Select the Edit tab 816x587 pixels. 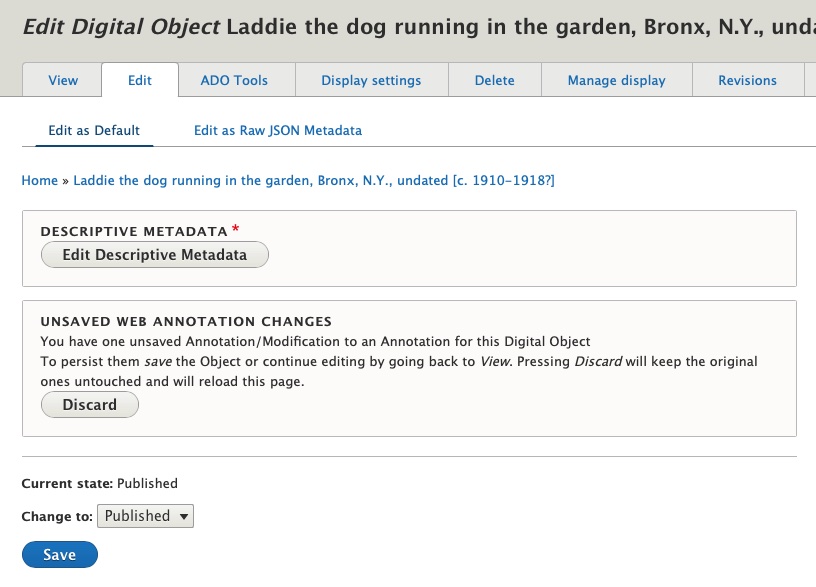coord(140,80)
